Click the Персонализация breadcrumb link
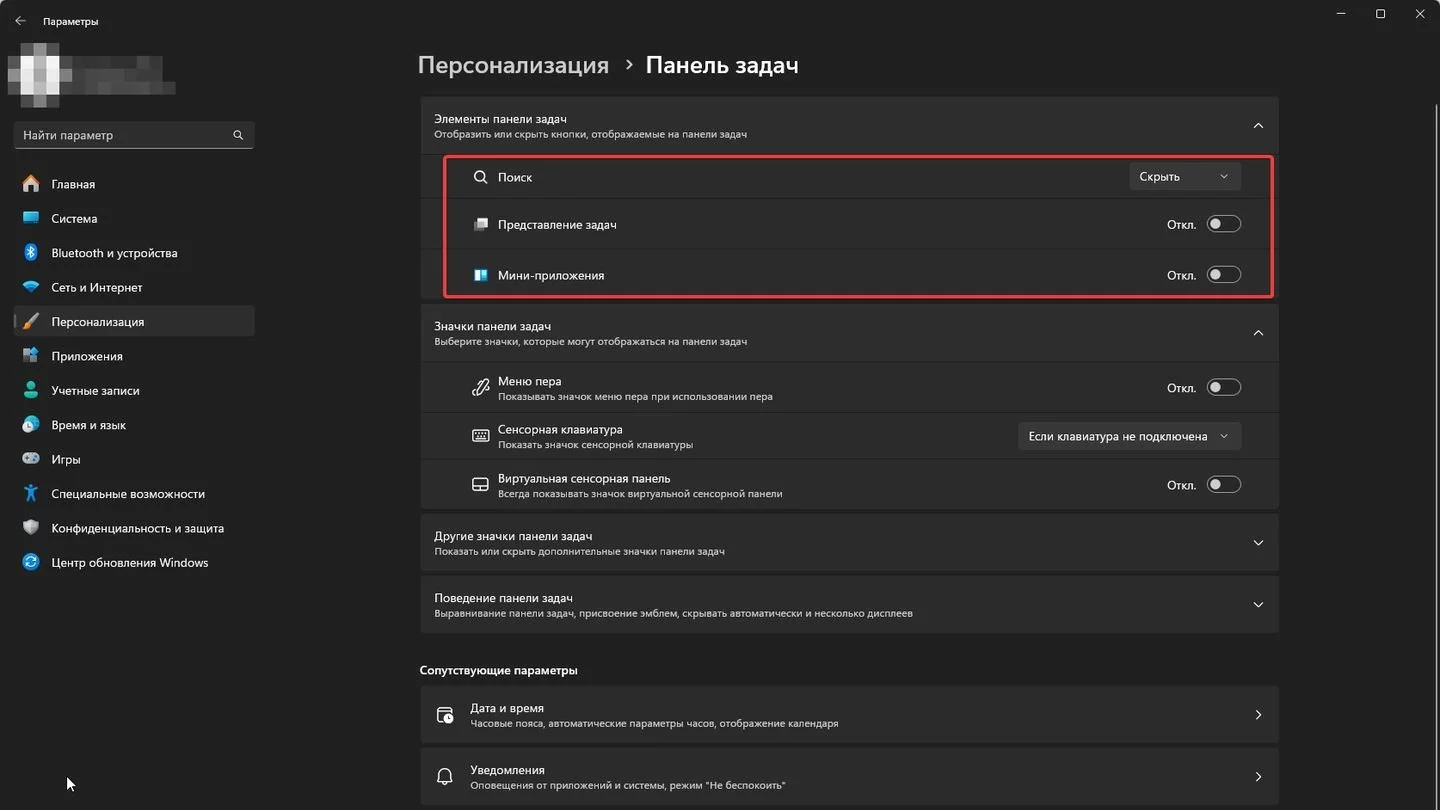Viewport: 1440px width, 810px height. (513, 65)
